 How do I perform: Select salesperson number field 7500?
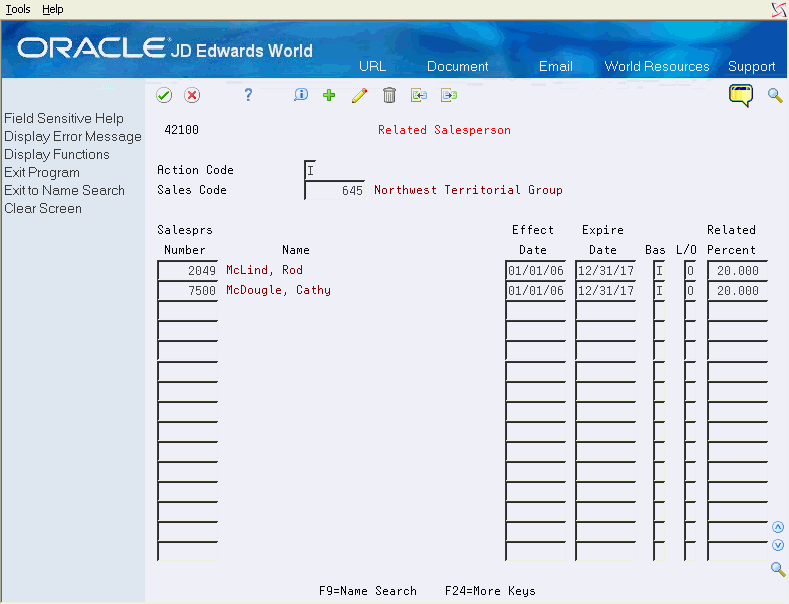(187, 290)
